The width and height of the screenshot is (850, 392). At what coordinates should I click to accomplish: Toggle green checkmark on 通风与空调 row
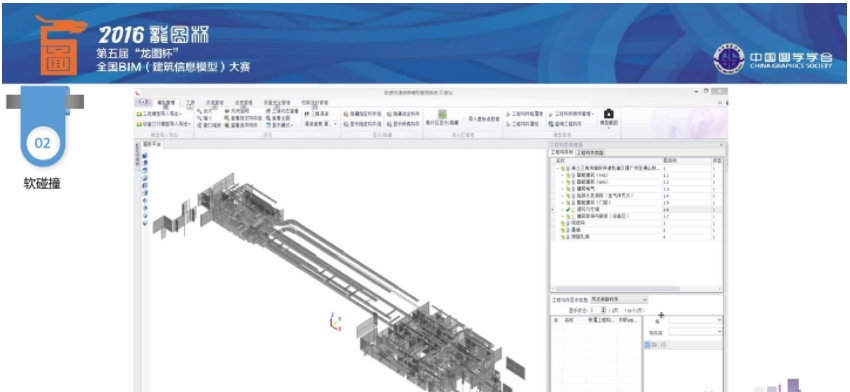pos(568,209)
